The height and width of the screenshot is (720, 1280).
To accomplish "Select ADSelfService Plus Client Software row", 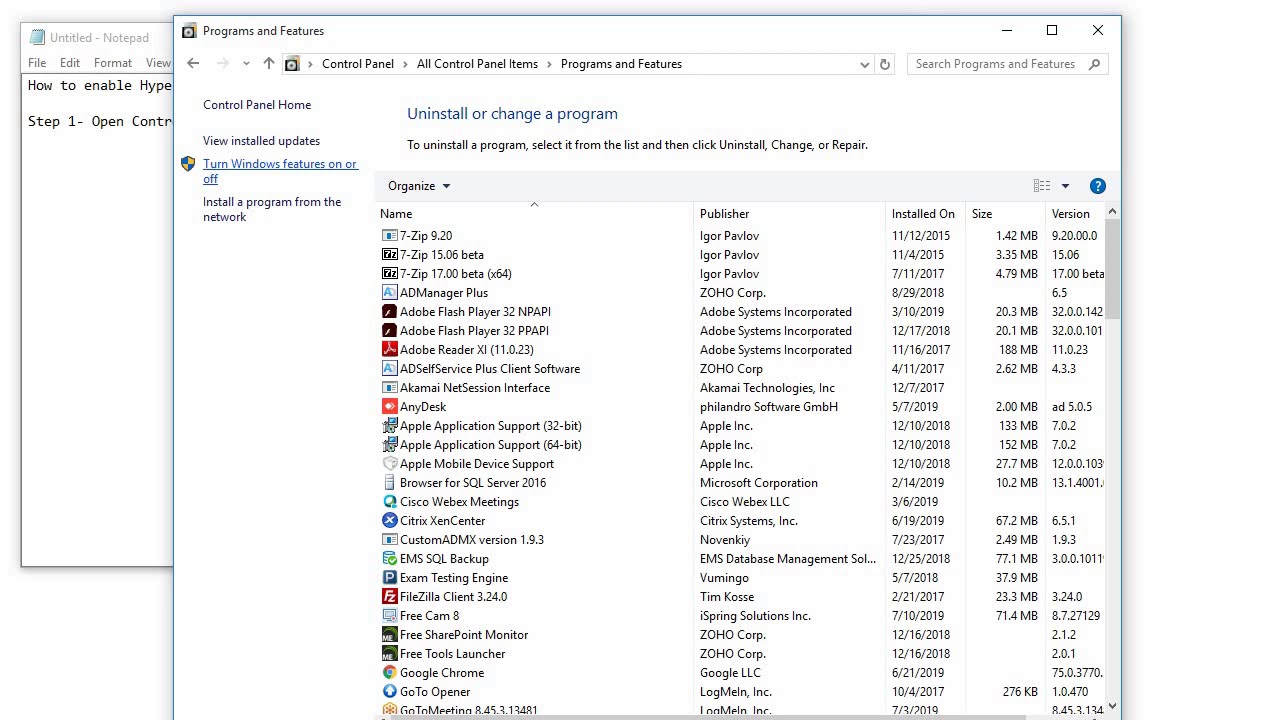I will coord(742,369).
